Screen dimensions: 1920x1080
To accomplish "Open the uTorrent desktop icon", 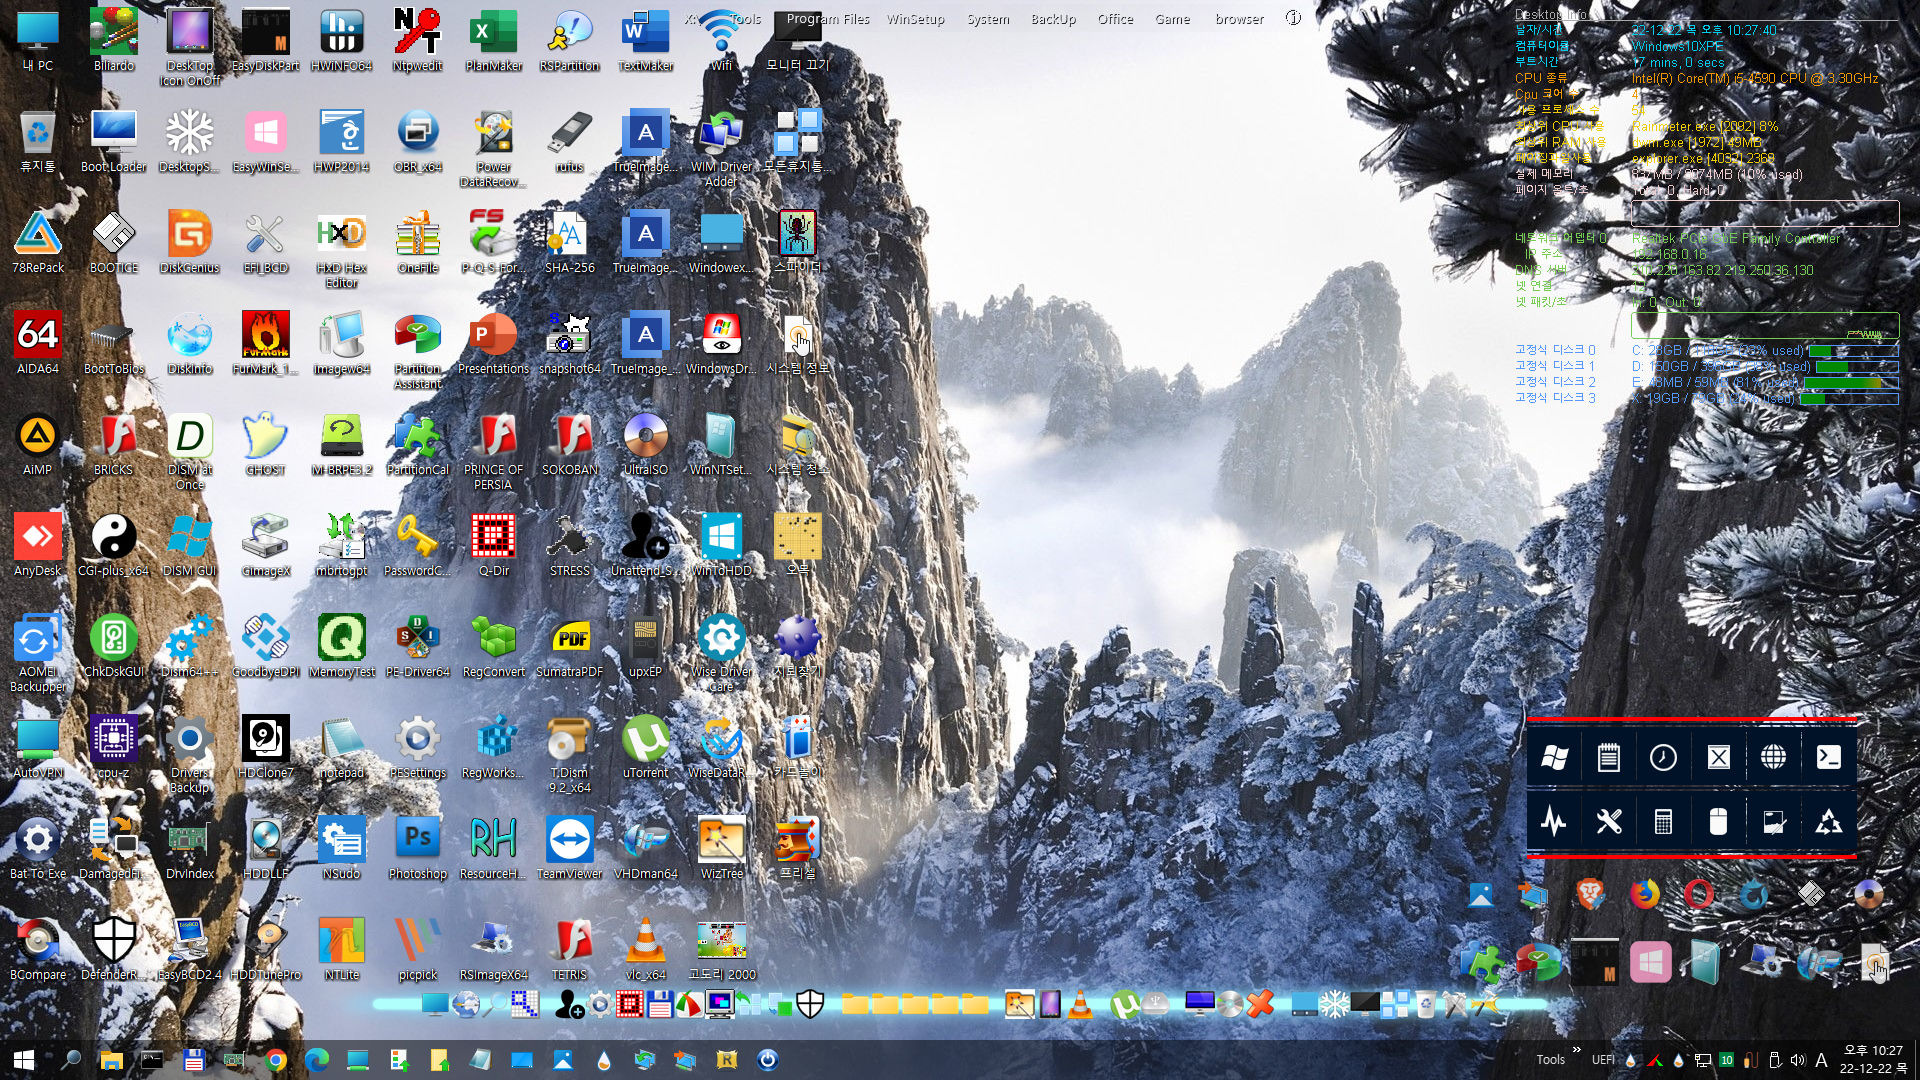I will [645, 747].
